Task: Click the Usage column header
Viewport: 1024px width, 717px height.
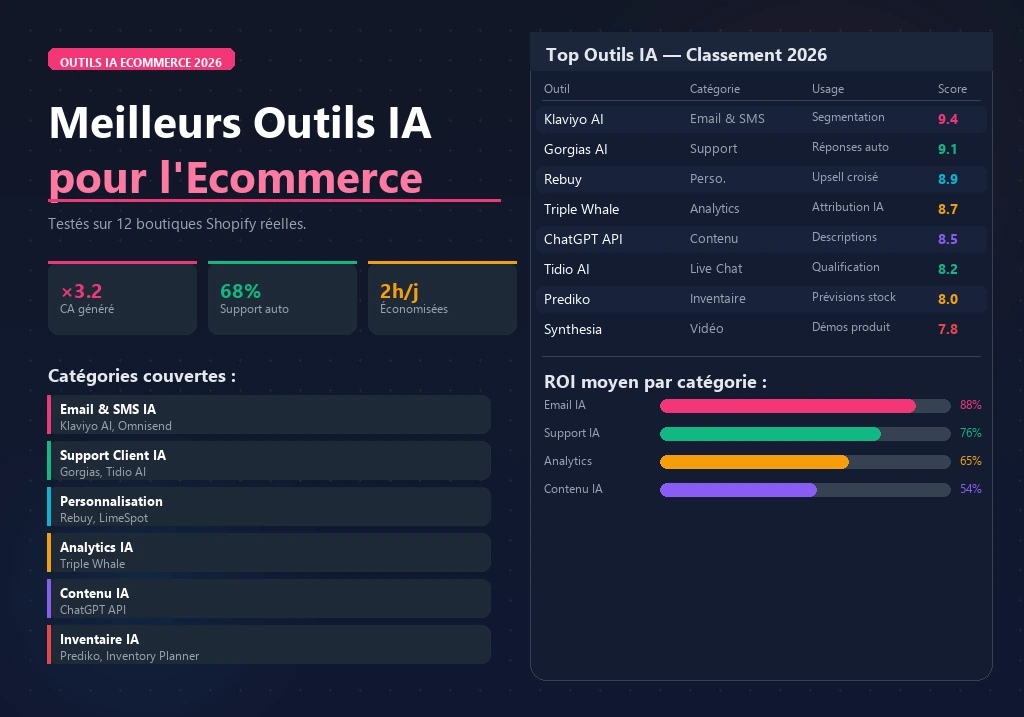Action: [827, 89]
